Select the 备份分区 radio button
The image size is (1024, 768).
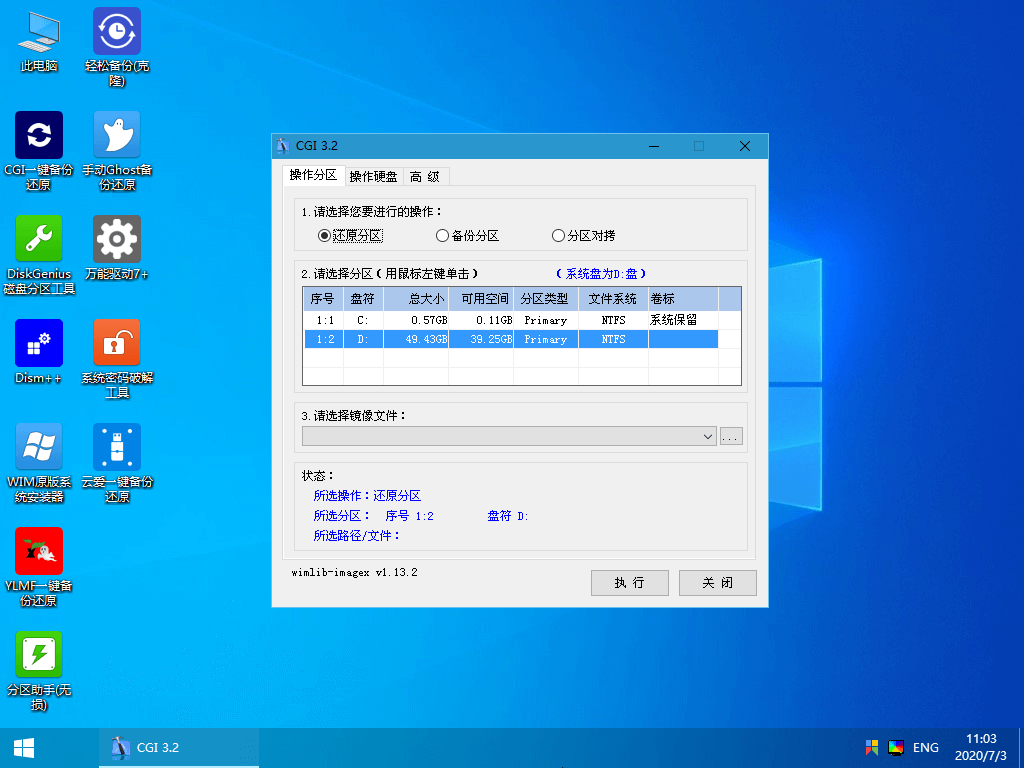[x=442, y=236]
